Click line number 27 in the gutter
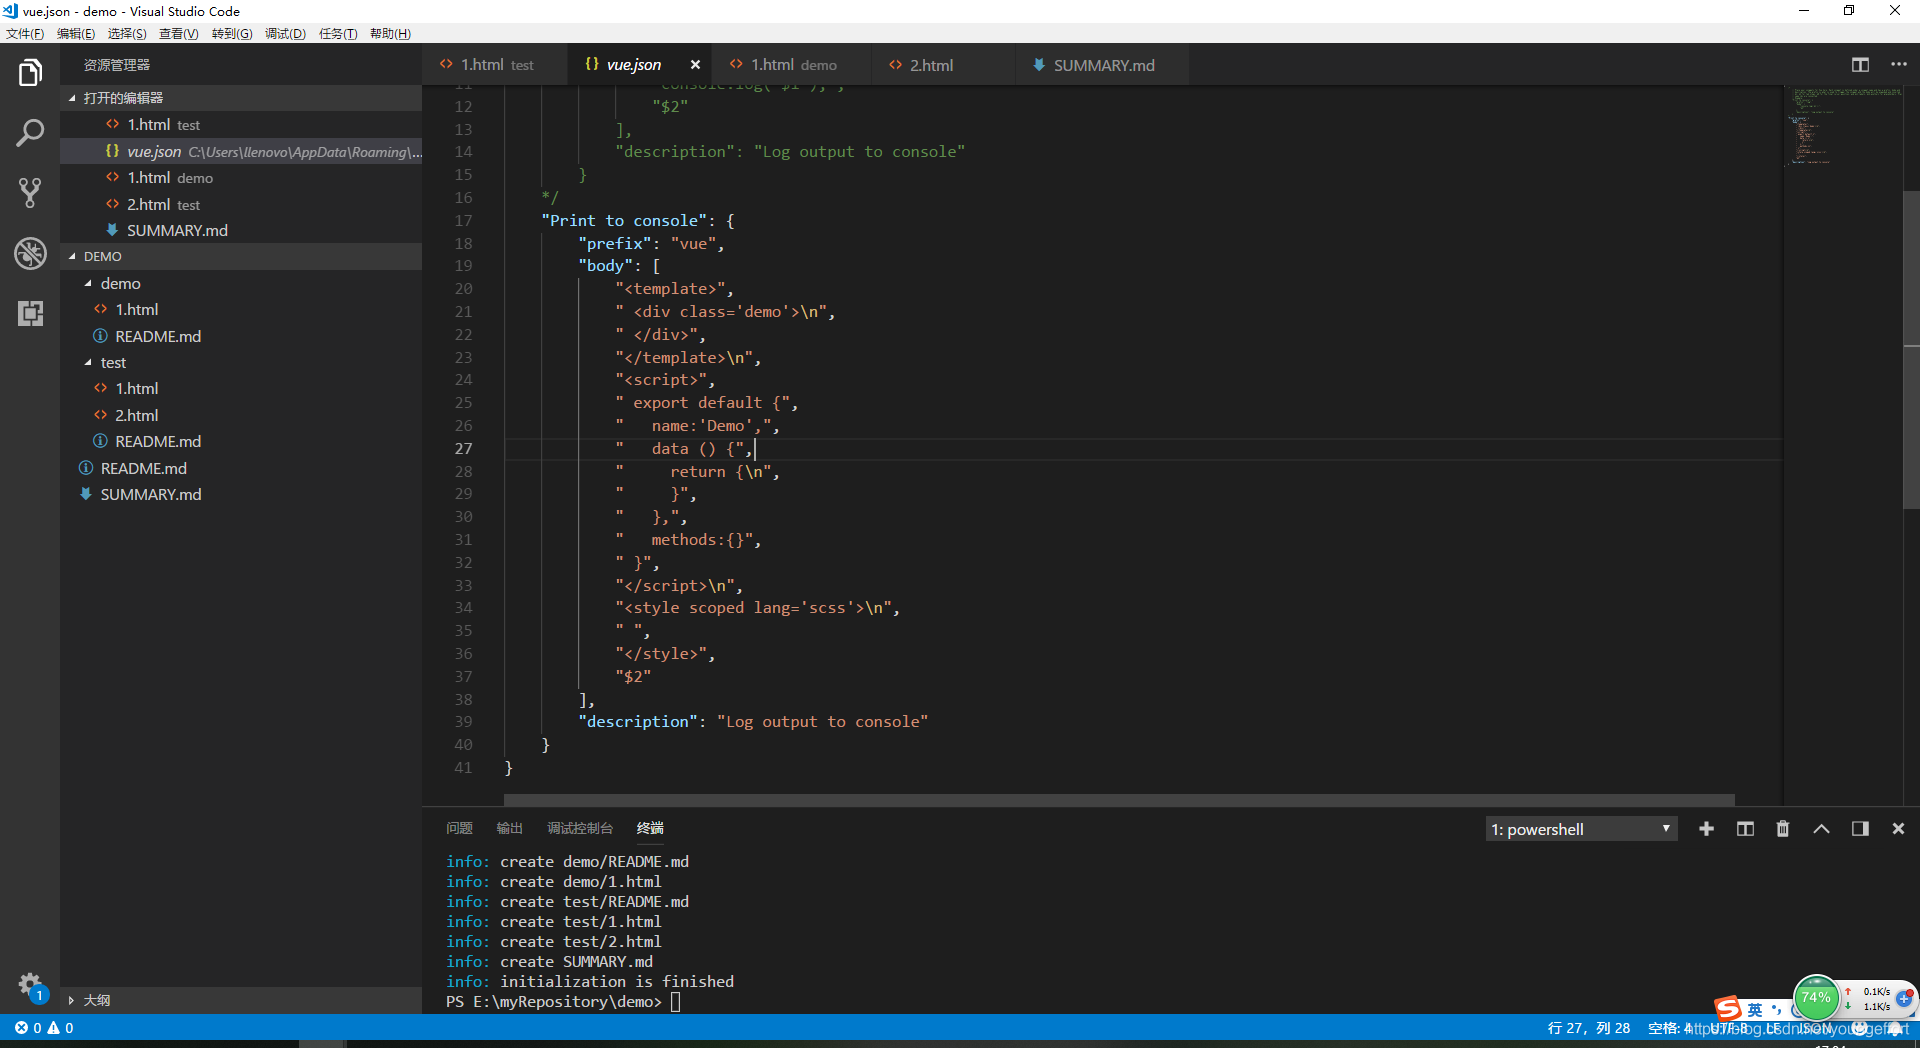The width and height of the screenshot is (1920, 1048). (x=463, y=448)
